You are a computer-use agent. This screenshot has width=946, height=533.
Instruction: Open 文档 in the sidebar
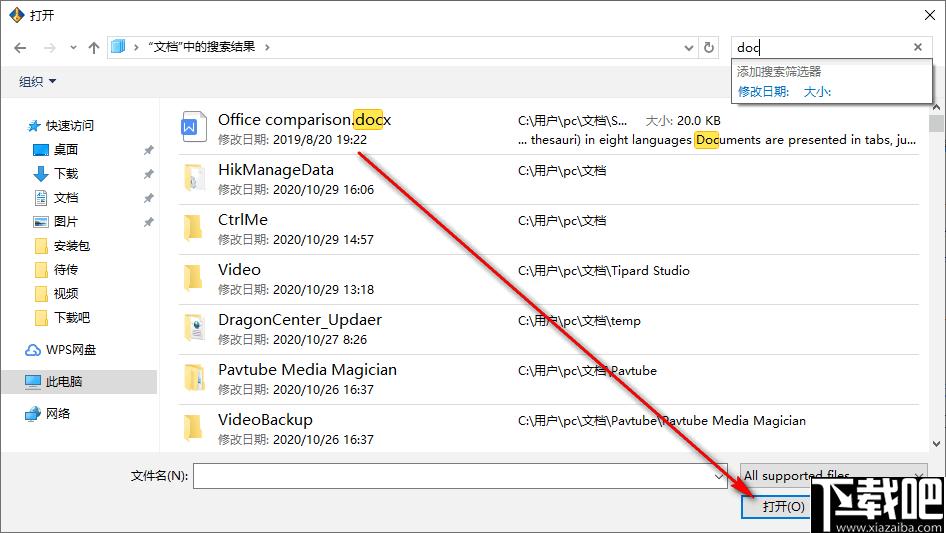click(x=56, y=198)
